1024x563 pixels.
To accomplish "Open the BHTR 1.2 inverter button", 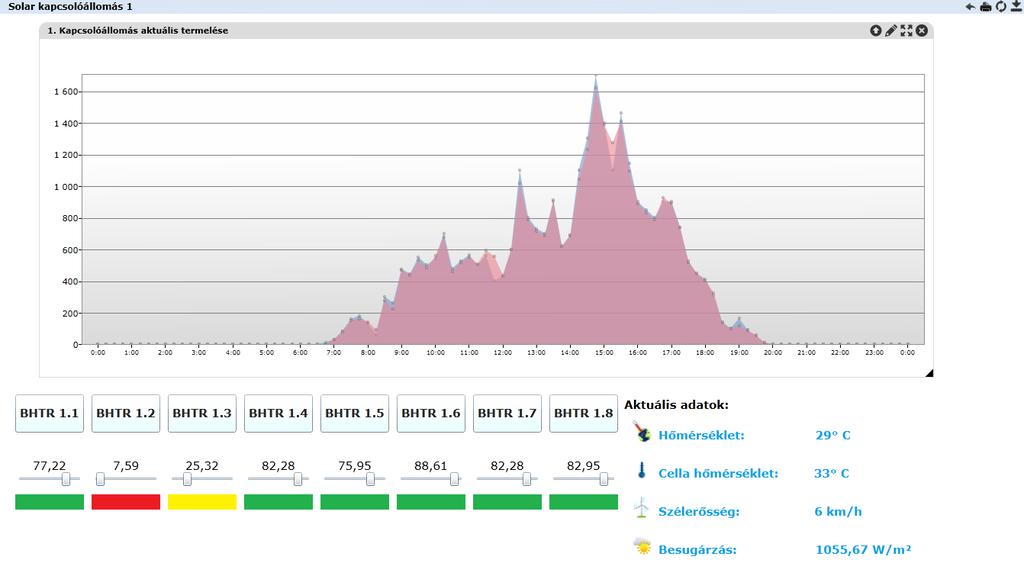I will 125,413.
